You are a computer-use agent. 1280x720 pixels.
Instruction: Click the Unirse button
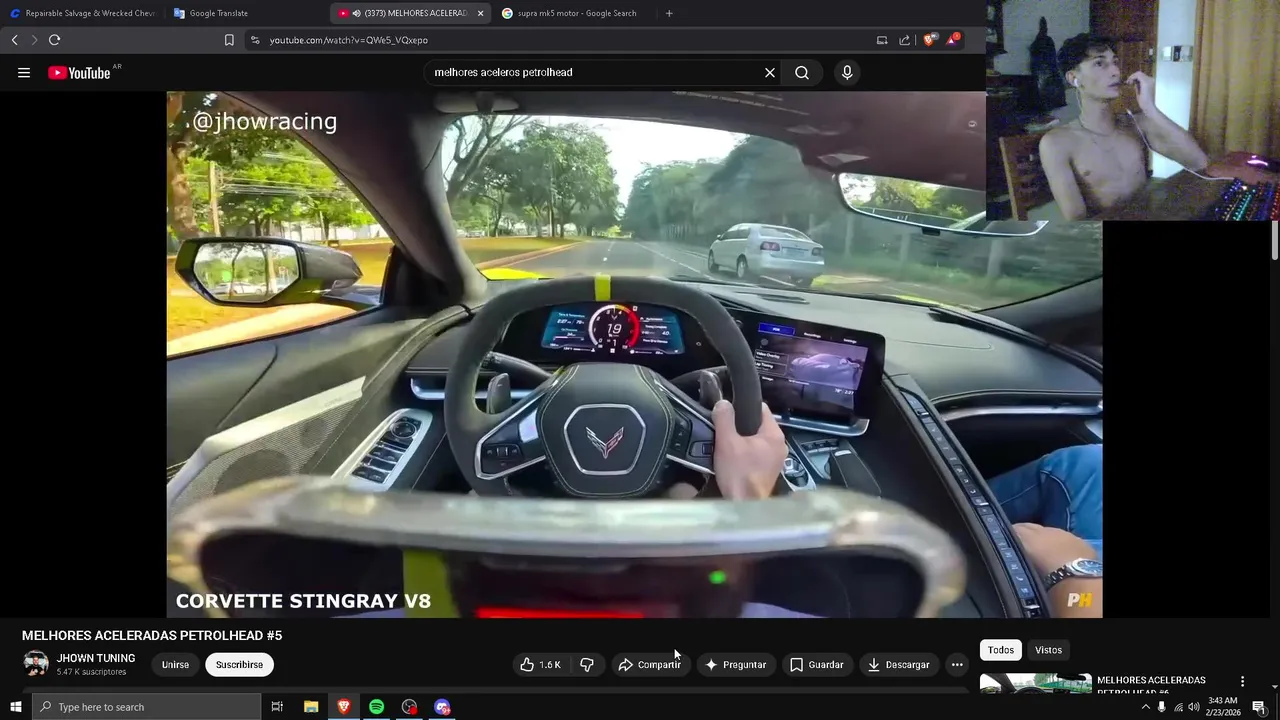point(175,664)
